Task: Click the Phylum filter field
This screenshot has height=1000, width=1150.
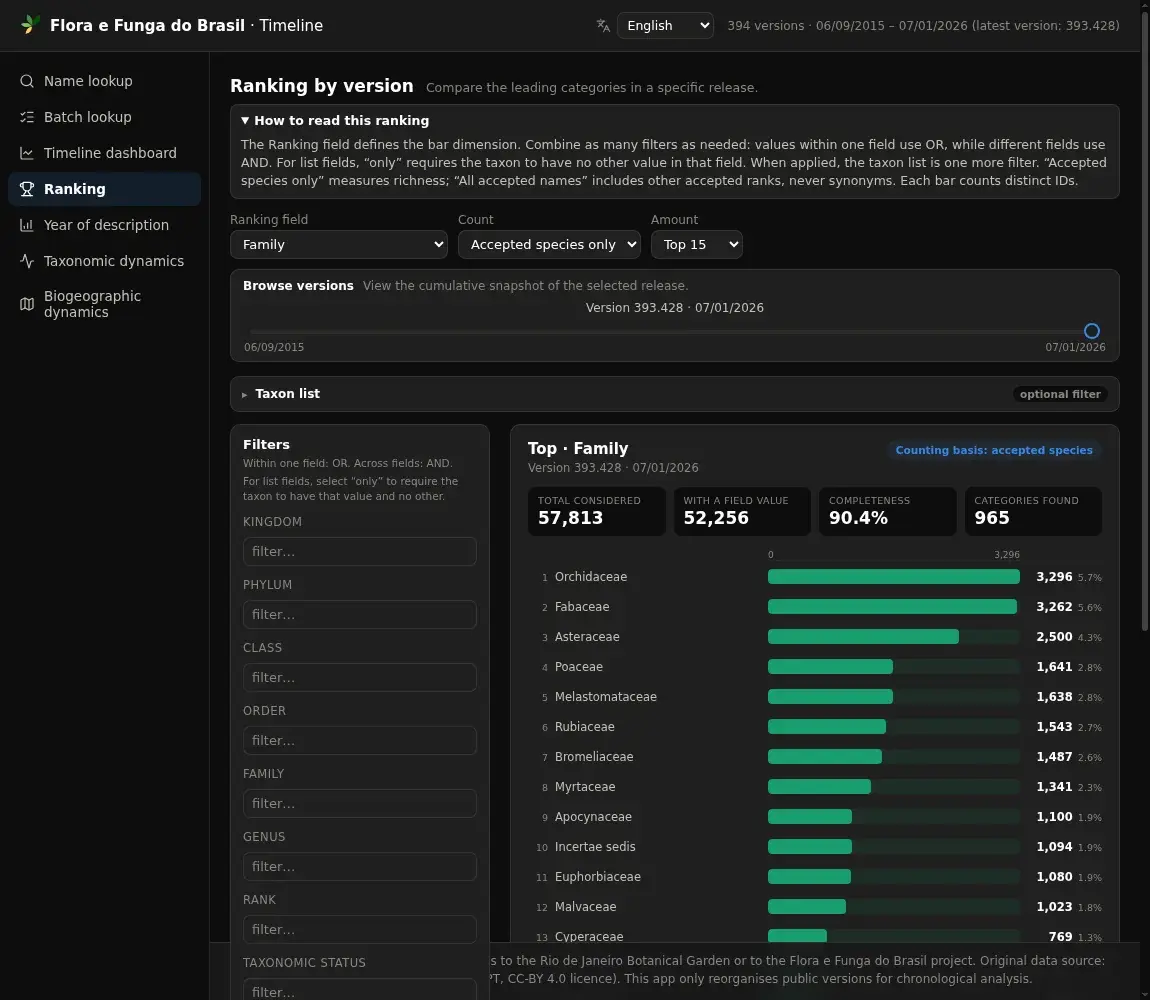Action: click(x=359, y=614)
